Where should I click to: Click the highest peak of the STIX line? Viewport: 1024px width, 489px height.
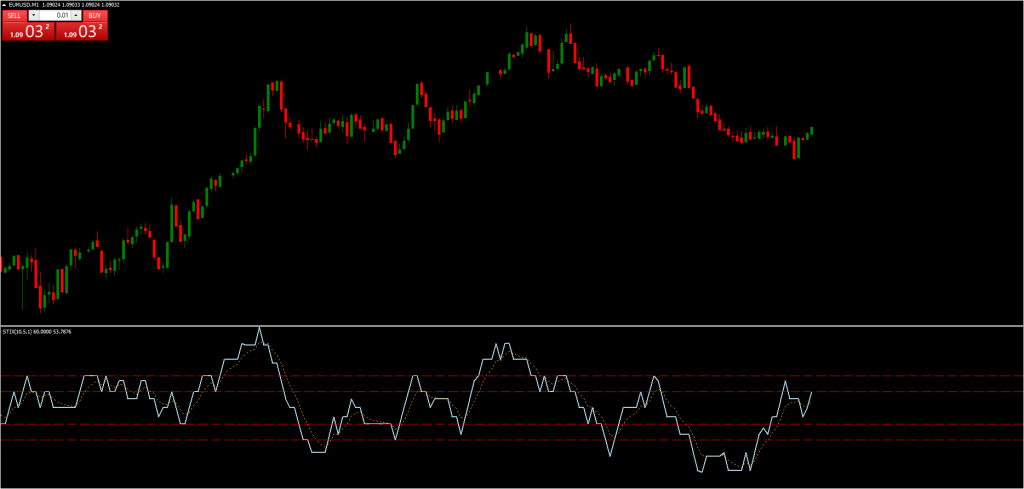tap(260, 329)
